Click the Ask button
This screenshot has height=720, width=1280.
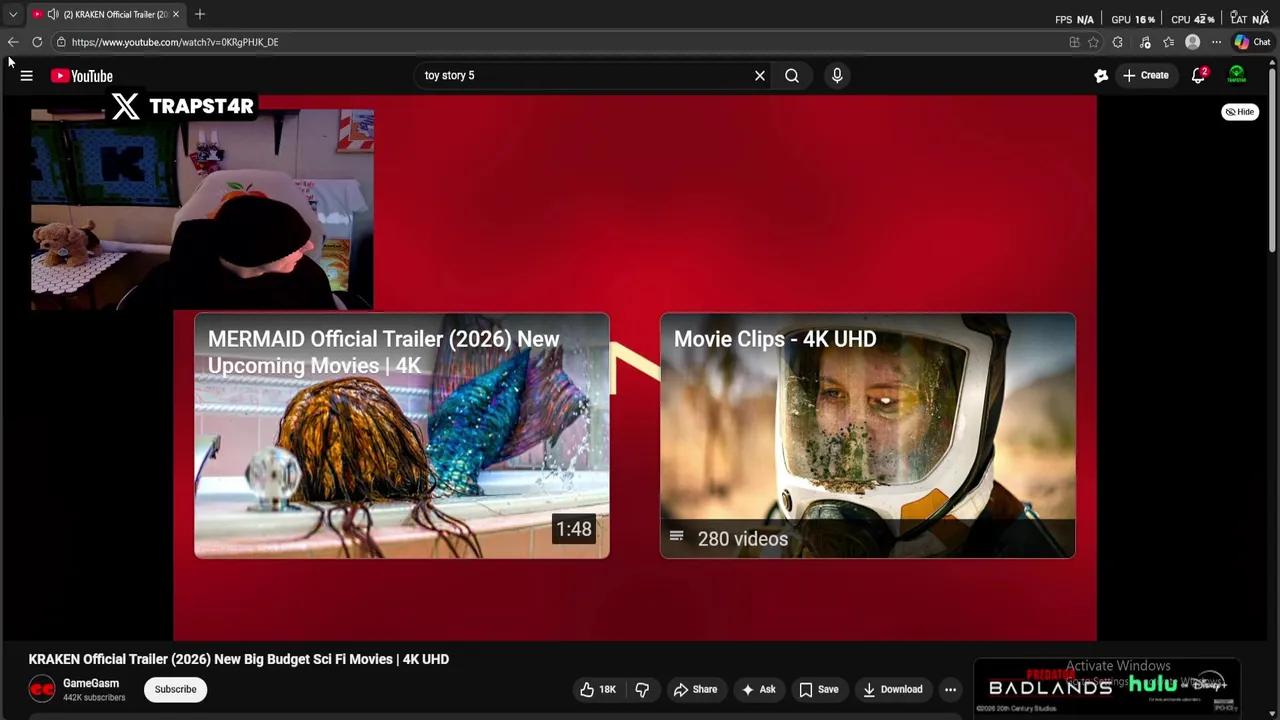(758, 689)
